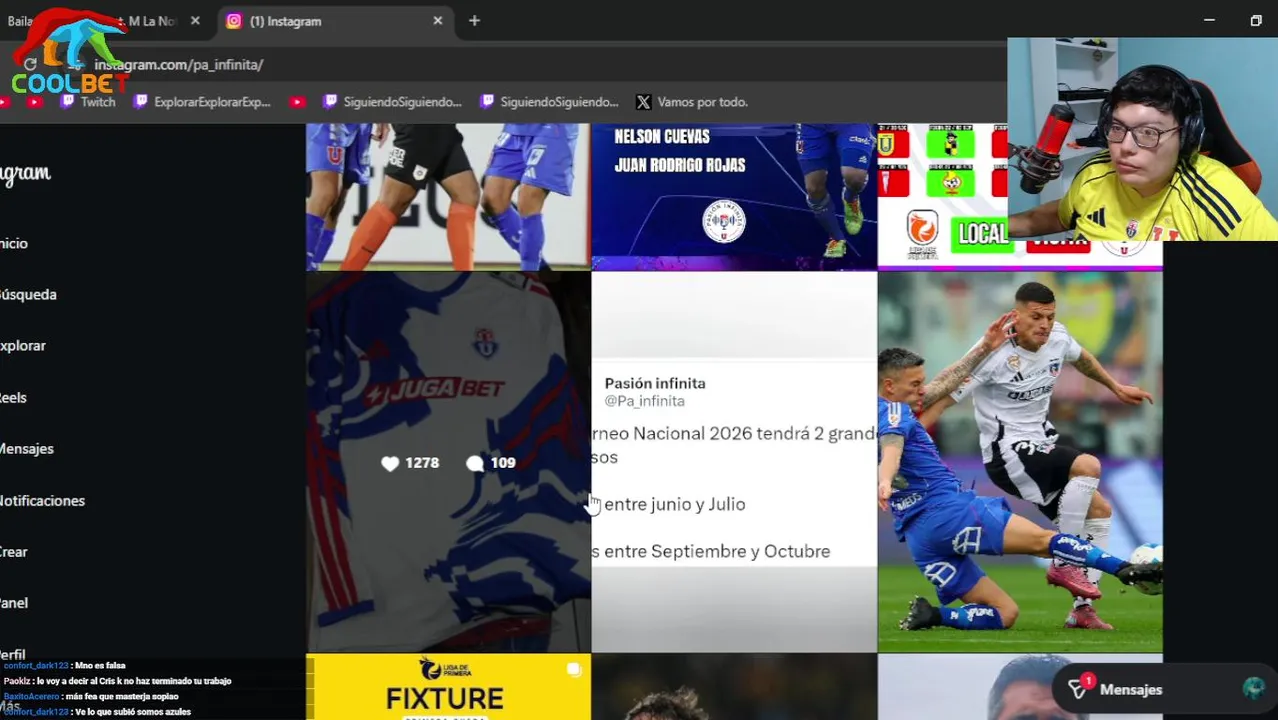Image resolution: width=1278 pixels, height=720 pixels.
Task: Close the first browser tab next to Instagram
Action: tap(195, 21)
